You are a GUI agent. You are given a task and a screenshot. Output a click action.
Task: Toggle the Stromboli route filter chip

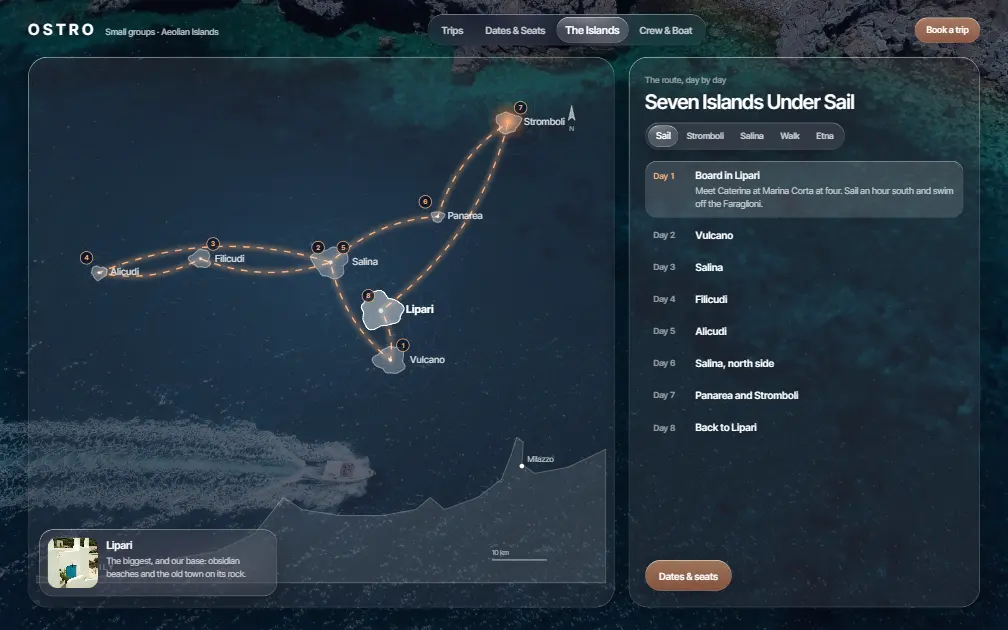coord(705,136)
